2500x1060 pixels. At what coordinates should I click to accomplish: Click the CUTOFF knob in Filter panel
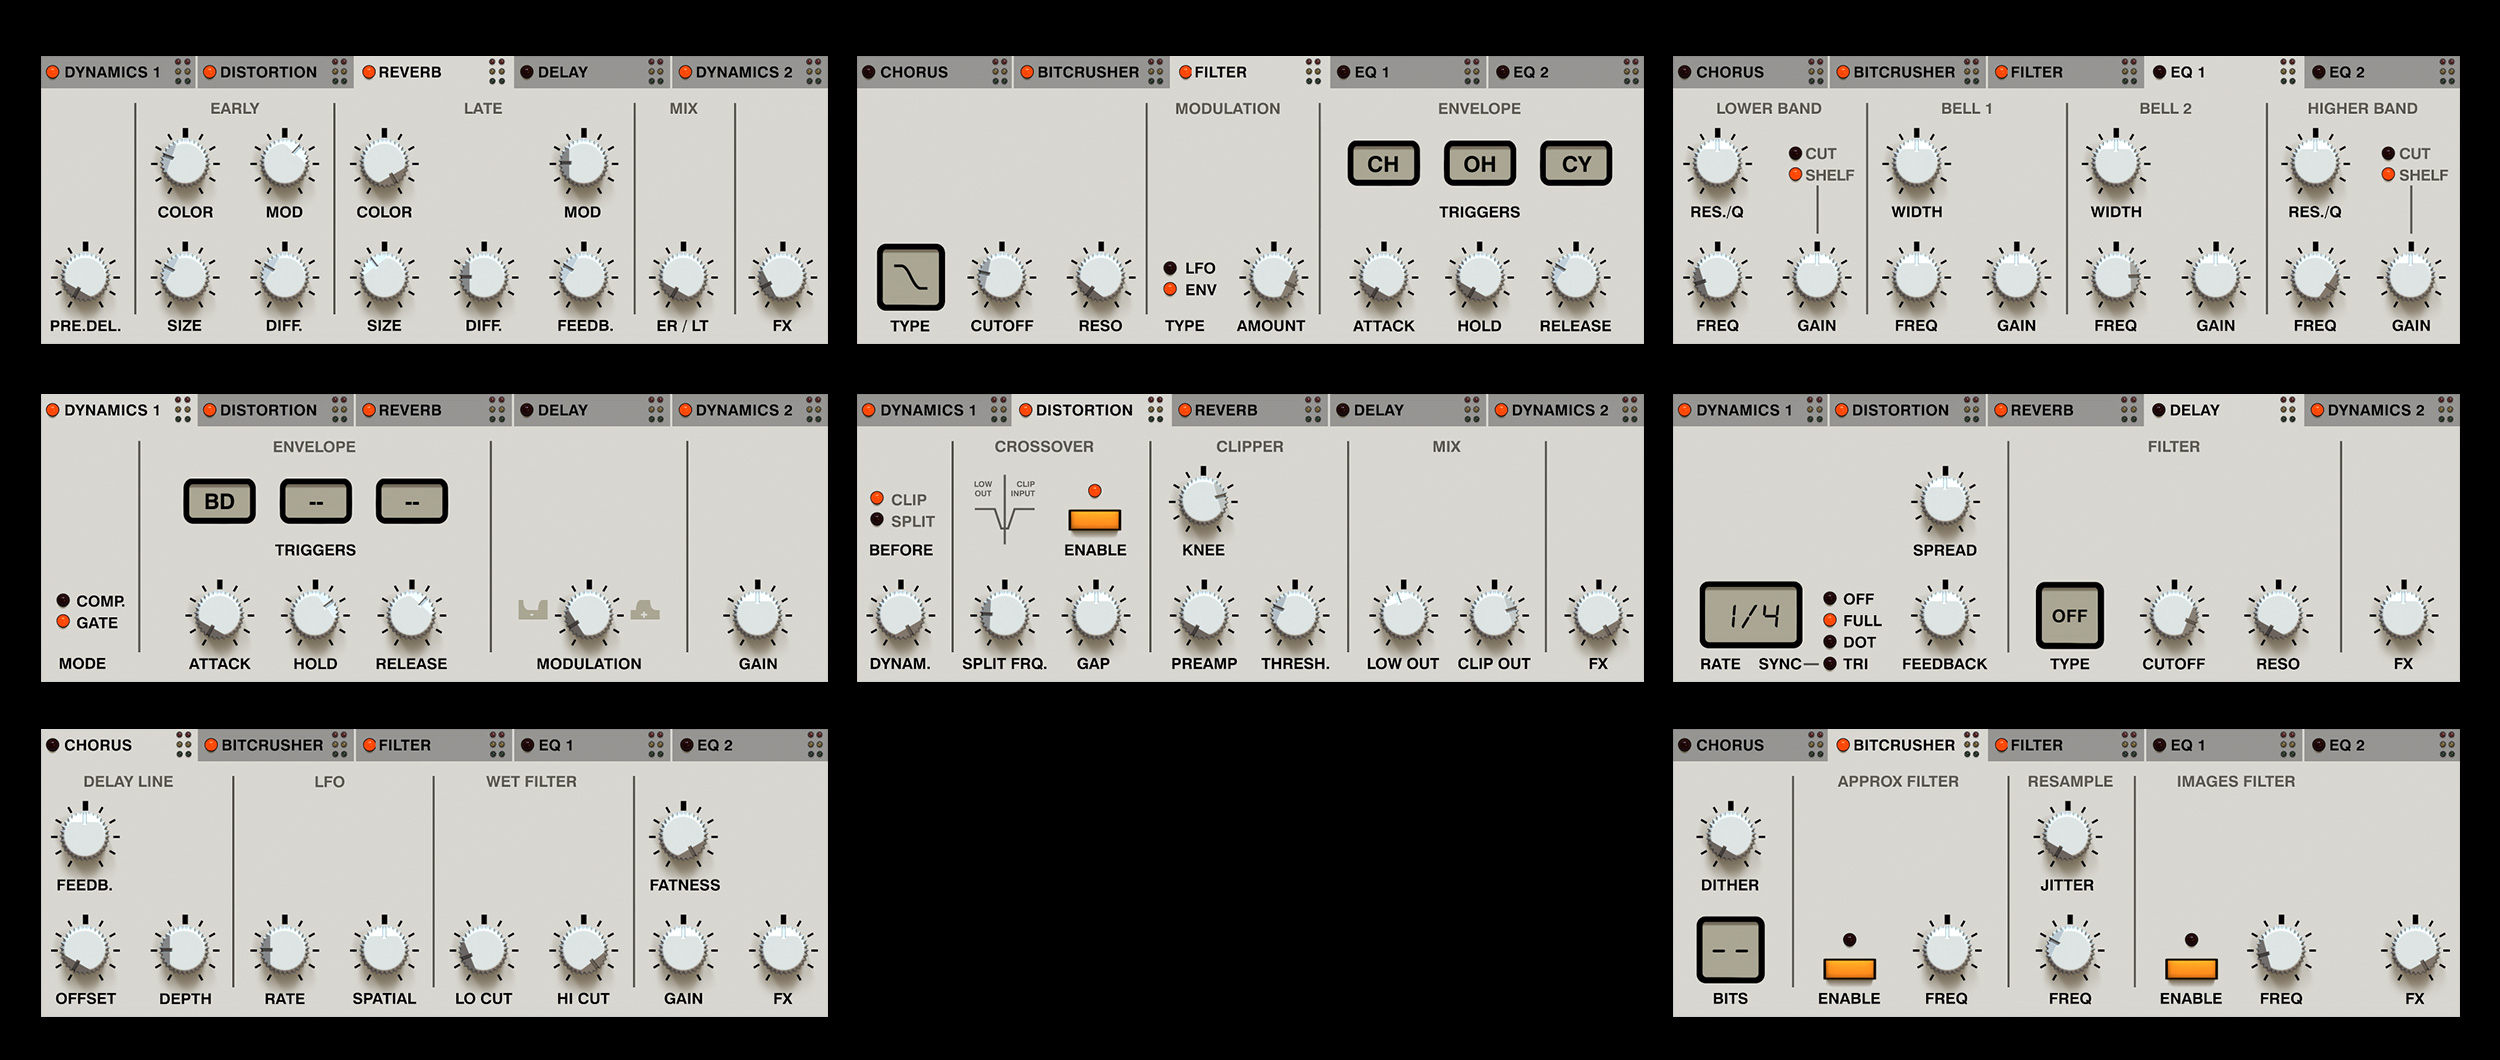point(1001,278)
